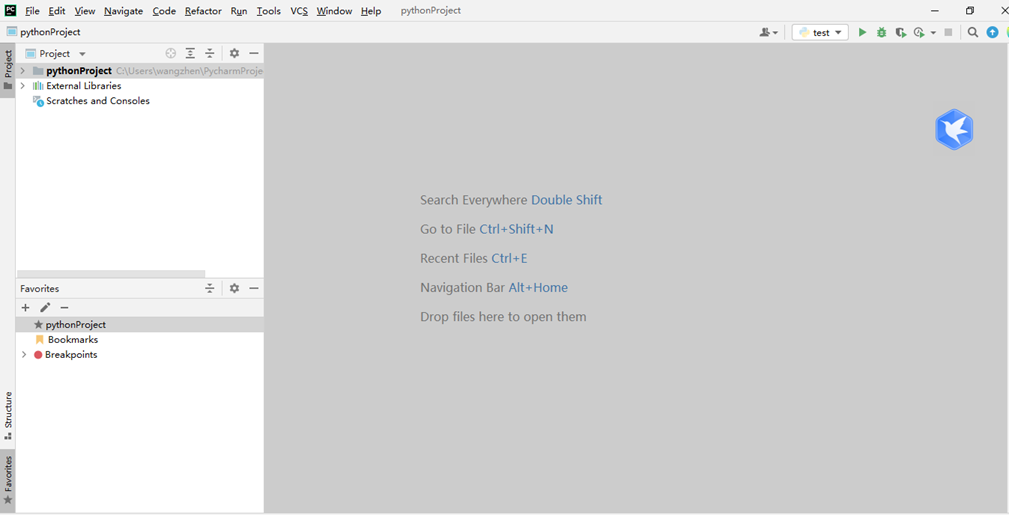
Task: Open Project panel gear options
Action: click(x=234, y=53)
